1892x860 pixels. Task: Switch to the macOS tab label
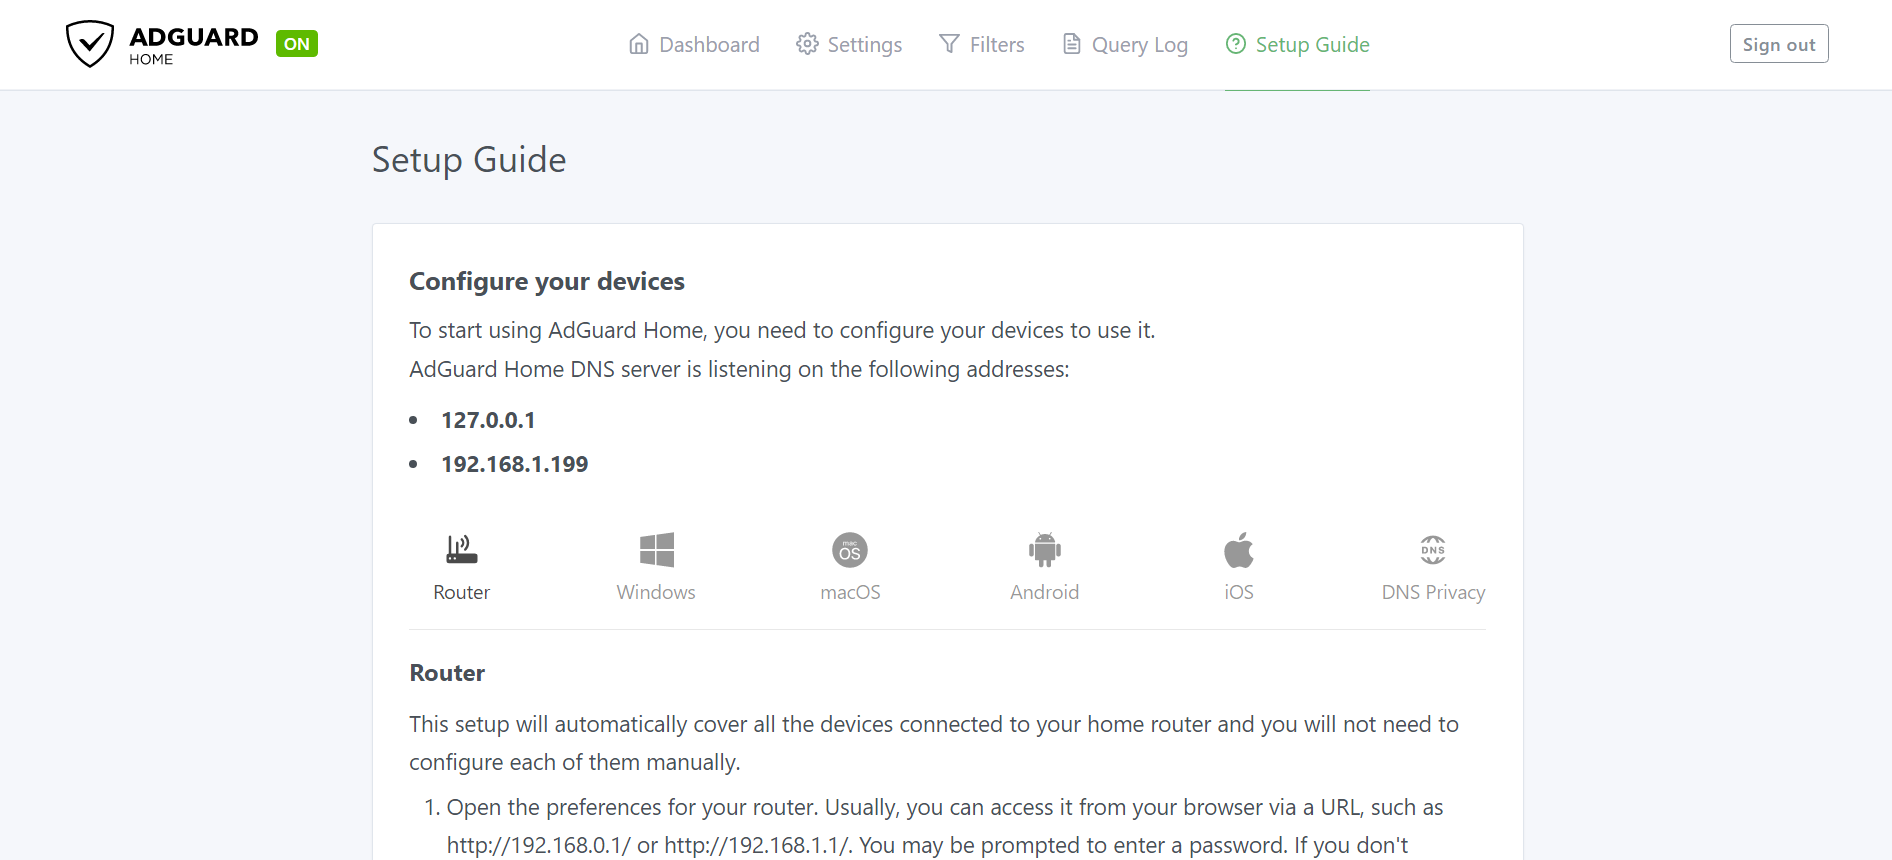[x=850, y=592]
